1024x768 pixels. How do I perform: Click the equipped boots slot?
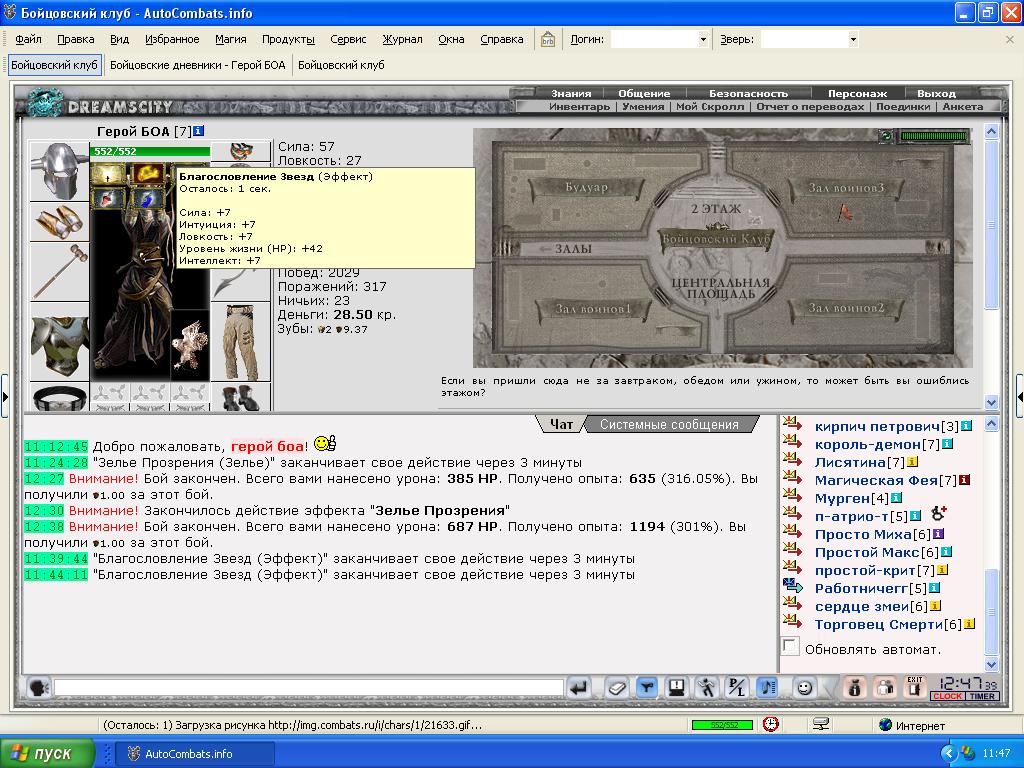click(241, 397)
